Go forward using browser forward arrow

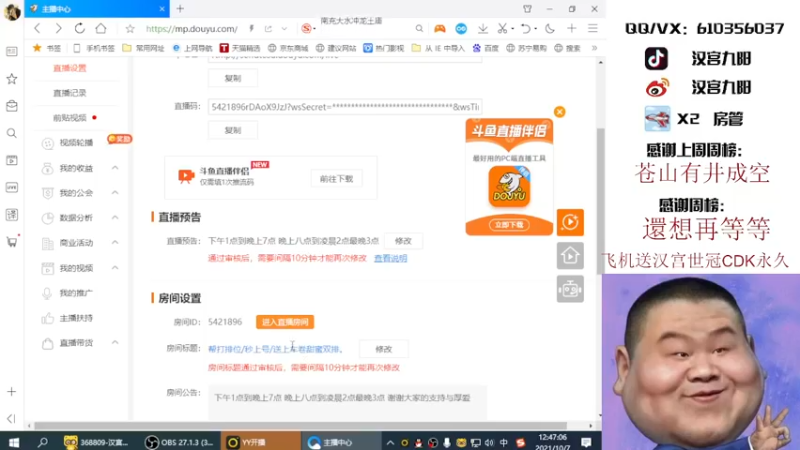[58, 29]
